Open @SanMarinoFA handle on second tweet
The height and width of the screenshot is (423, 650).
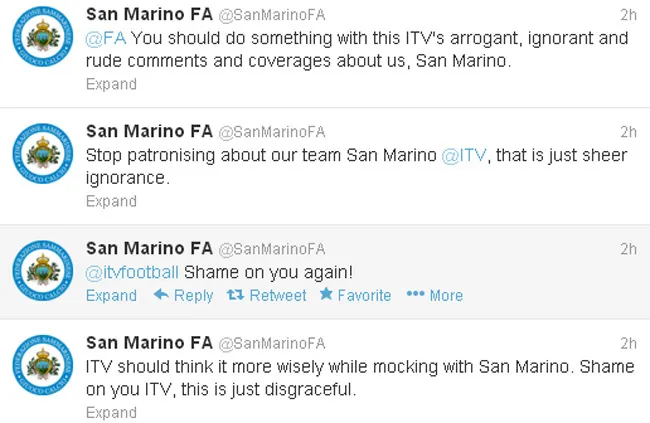tap(272, 132)
